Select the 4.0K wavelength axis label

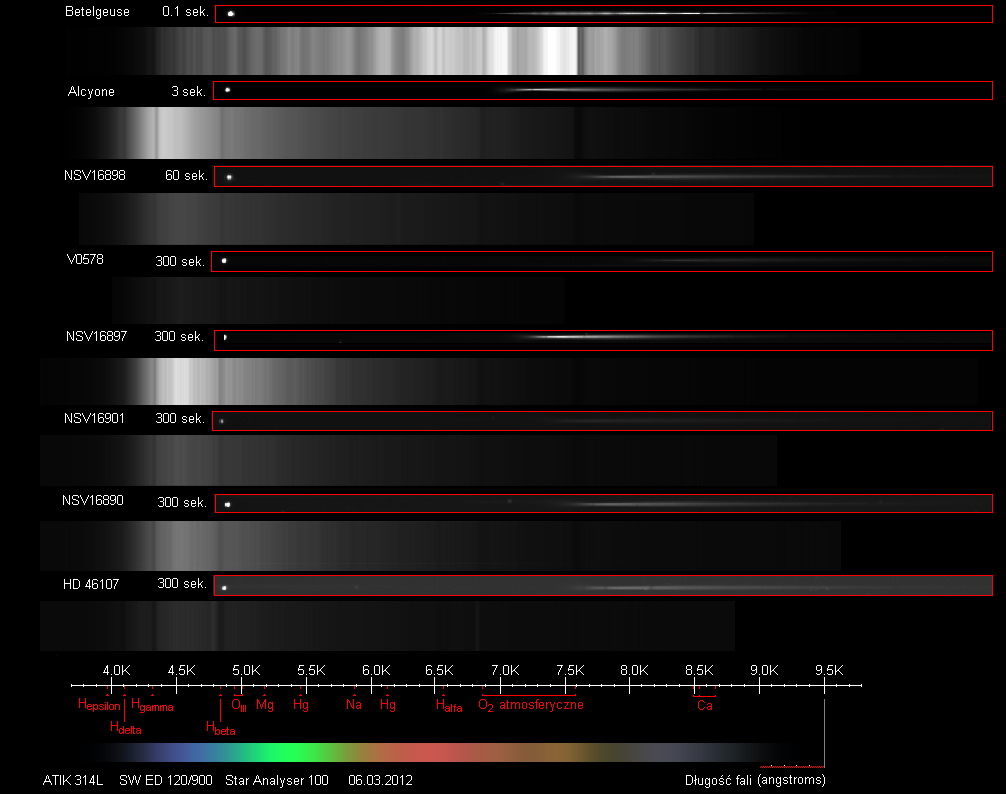117,669
